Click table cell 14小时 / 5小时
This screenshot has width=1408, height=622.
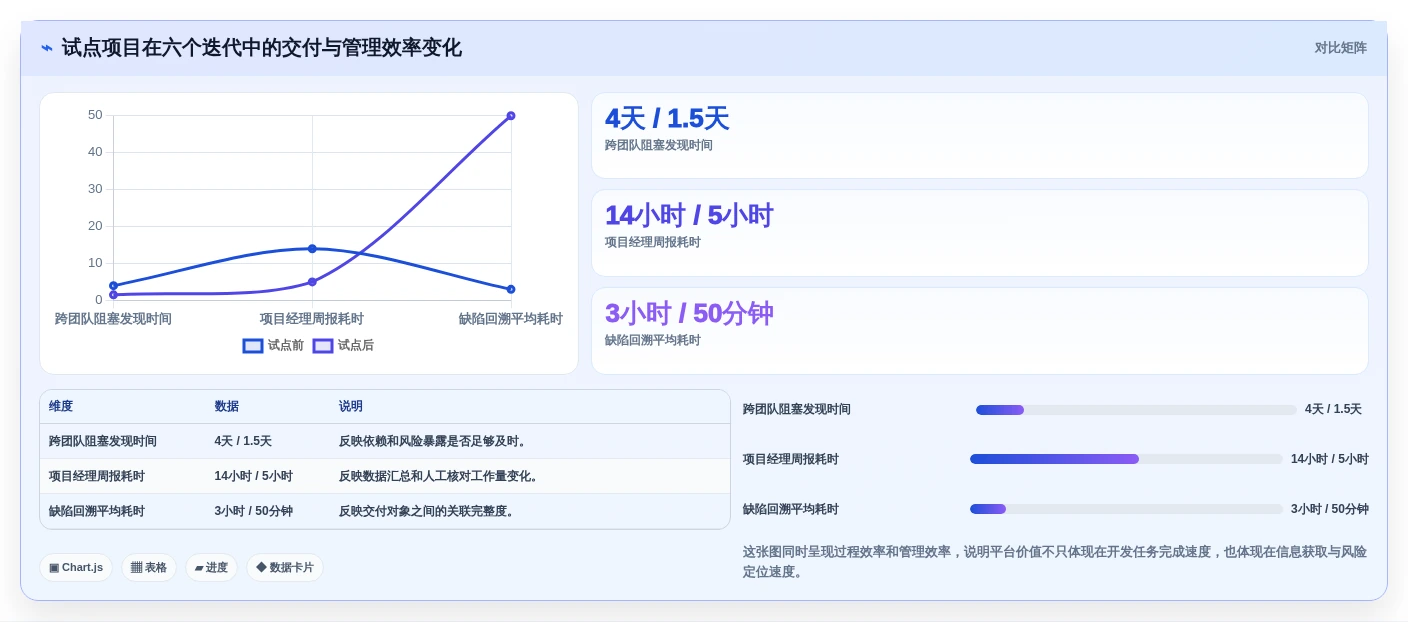pos(254,476)
